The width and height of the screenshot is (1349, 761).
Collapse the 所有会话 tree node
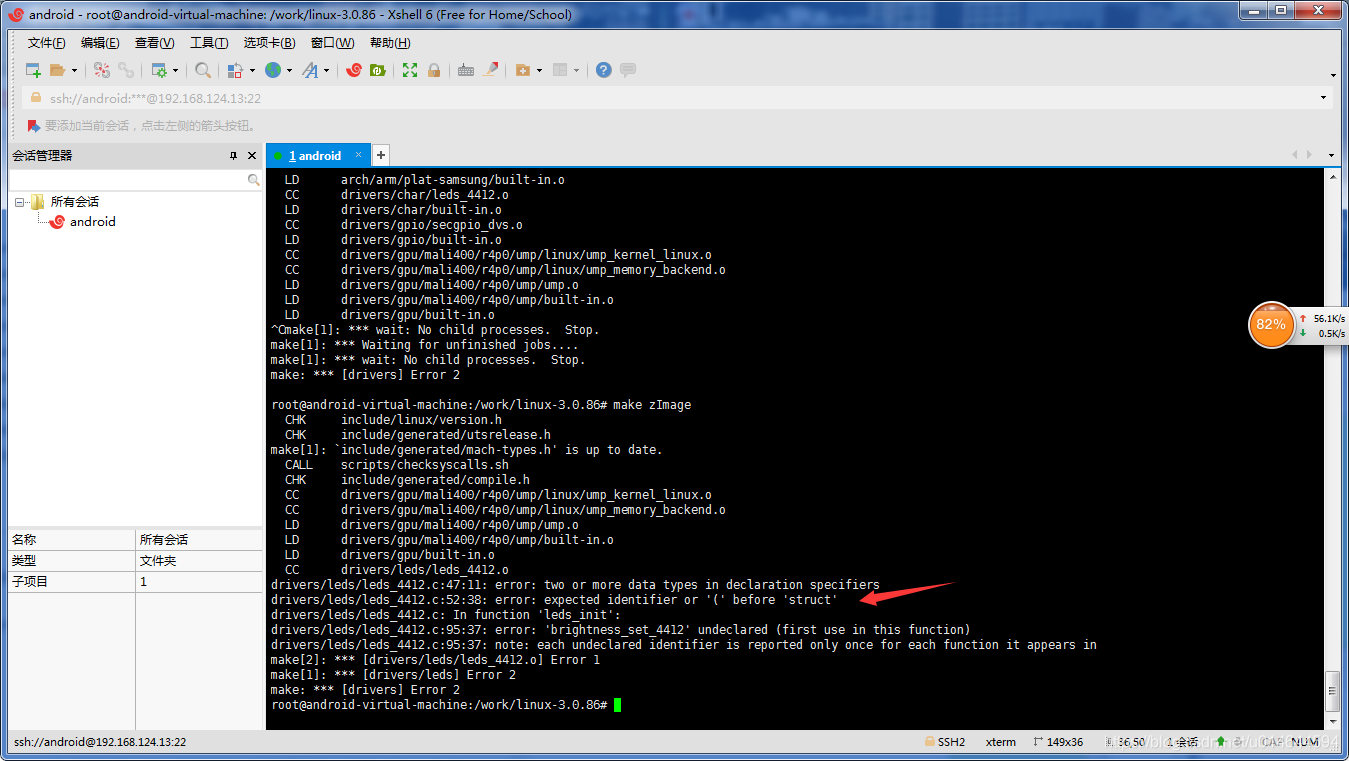point(20,202)
